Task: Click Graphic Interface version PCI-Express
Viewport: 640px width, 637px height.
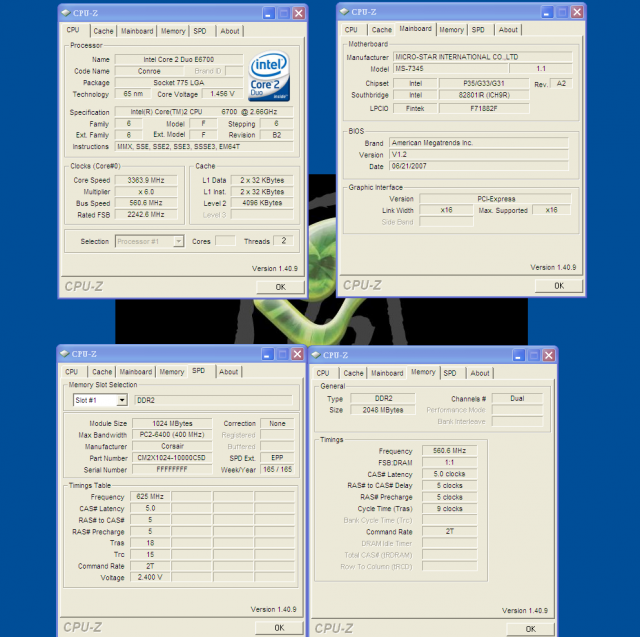Action: (x=496, y=199)
